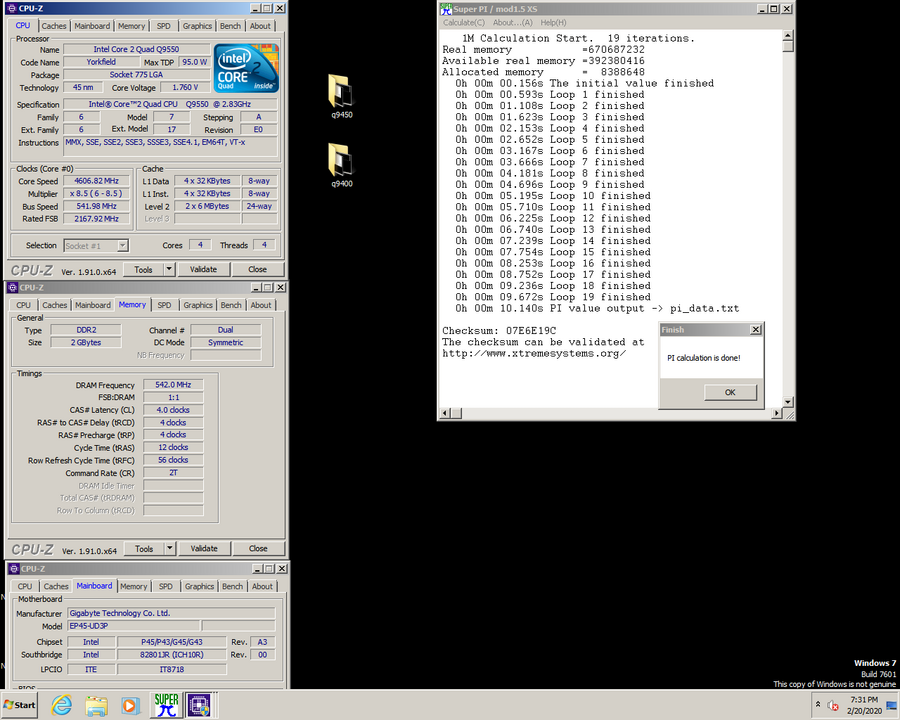Click the Bus Speed value 541.98 MHz

coord(96,206)
